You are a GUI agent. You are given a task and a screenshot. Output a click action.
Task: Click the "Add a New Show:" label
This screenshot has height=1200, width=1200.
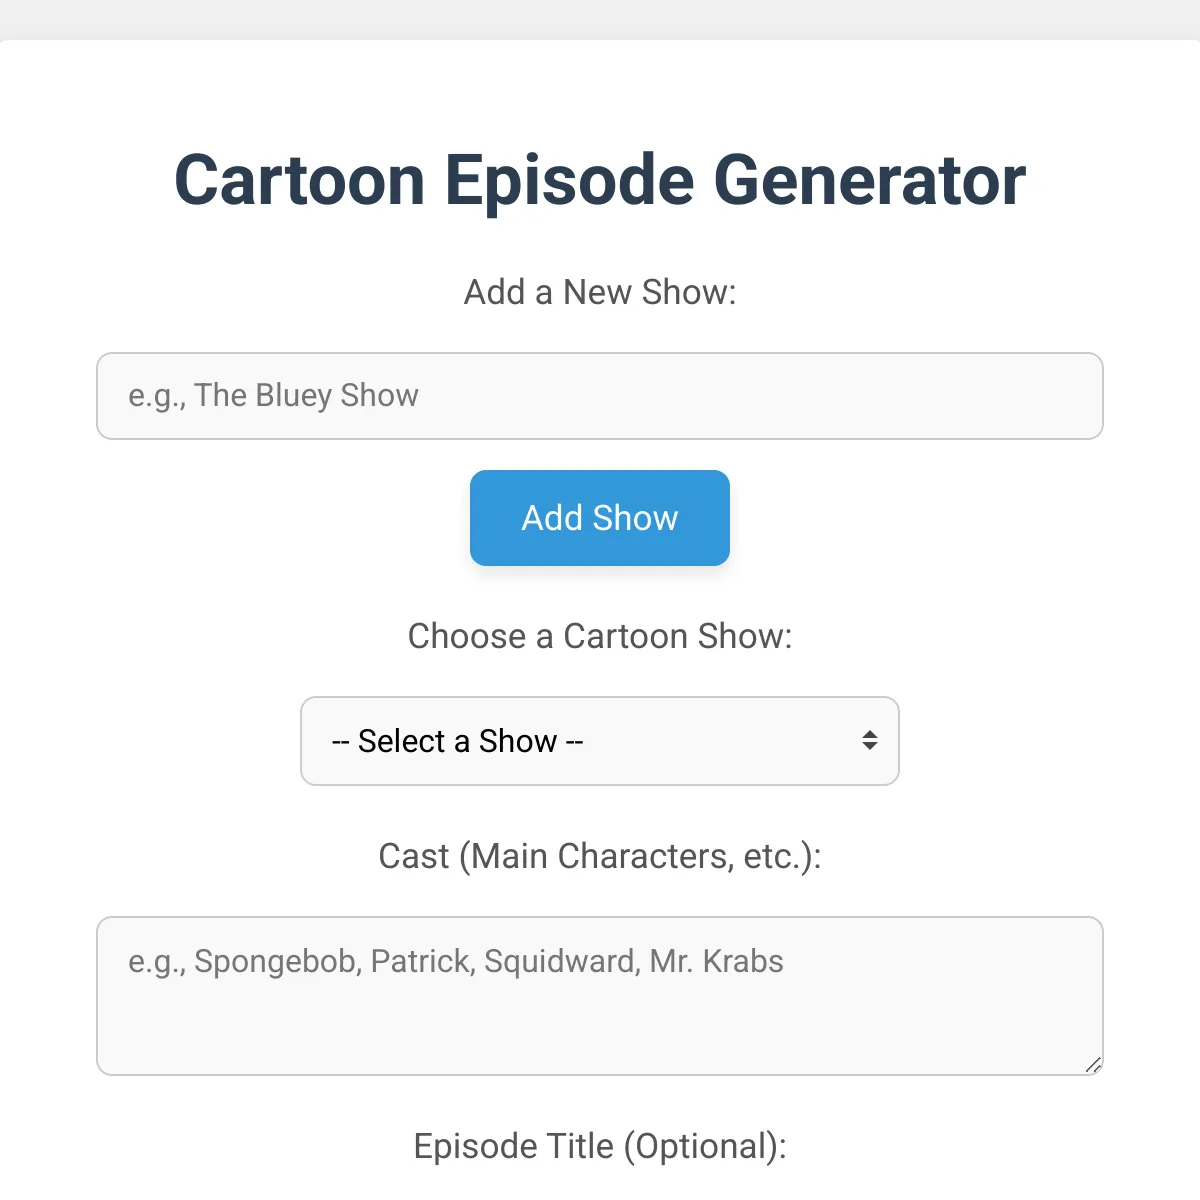pyautogui.click(x=600, y=292)
